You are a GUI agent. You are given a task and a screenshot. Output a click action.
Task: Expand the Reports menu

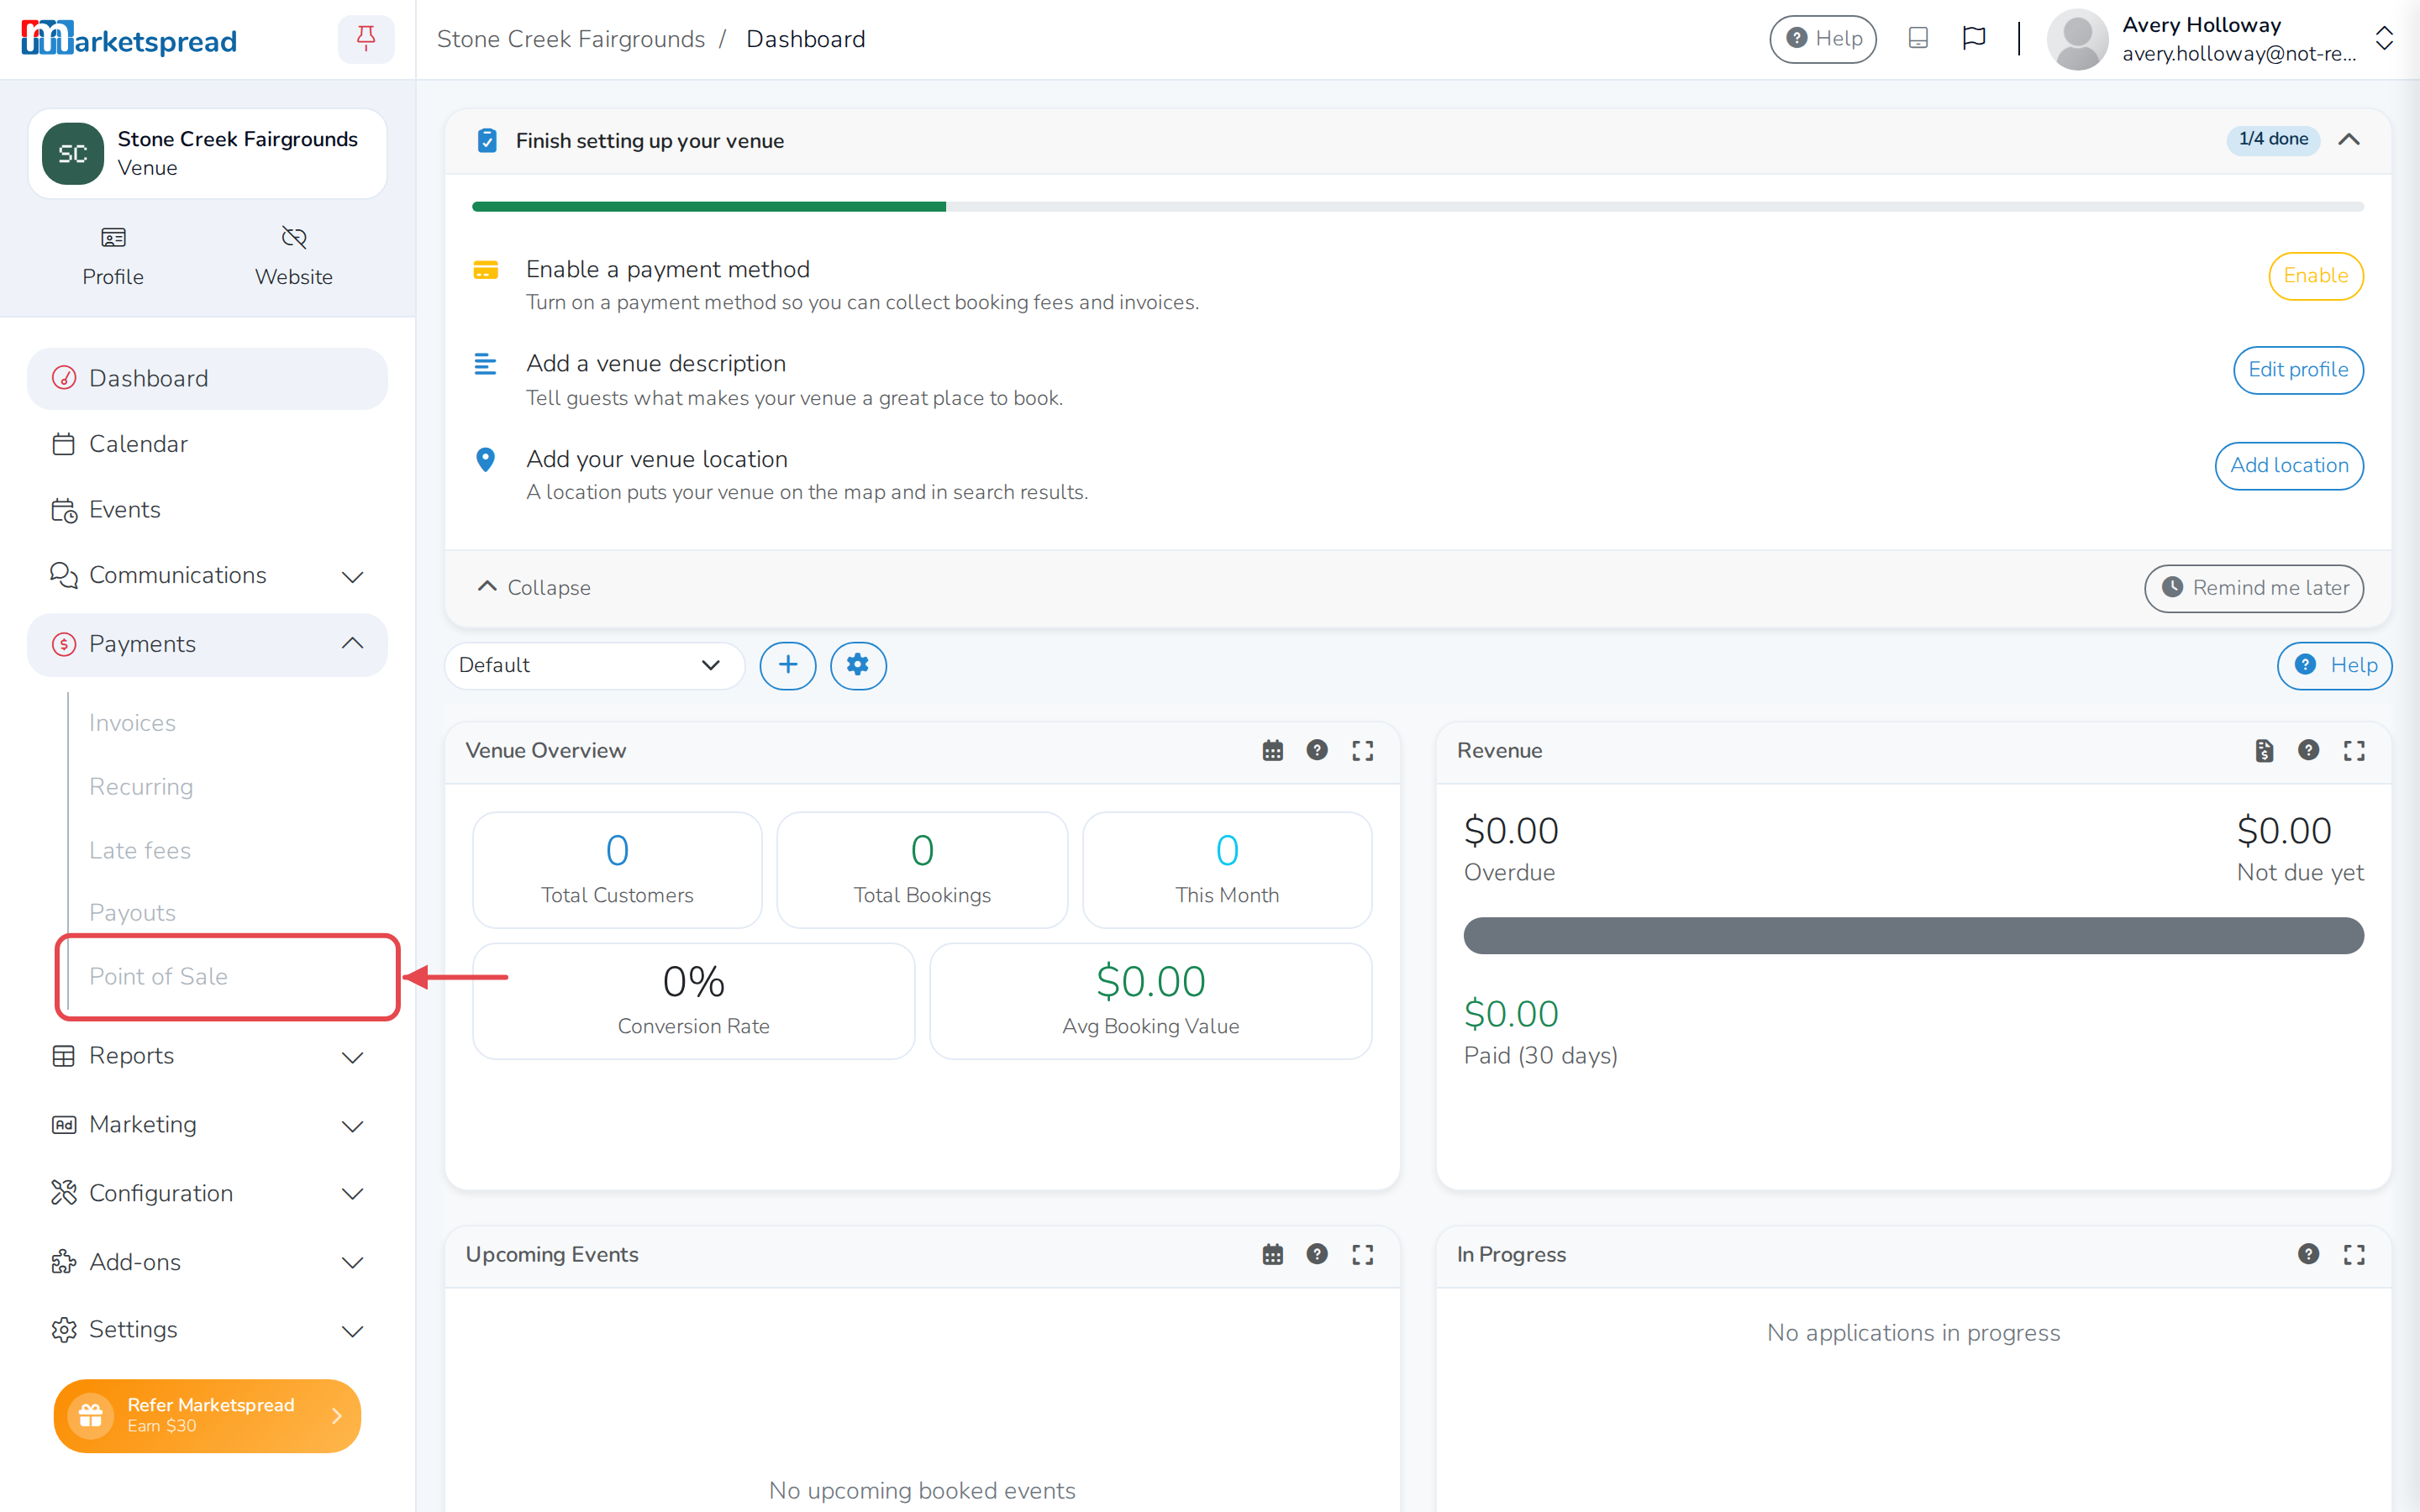207,1056
